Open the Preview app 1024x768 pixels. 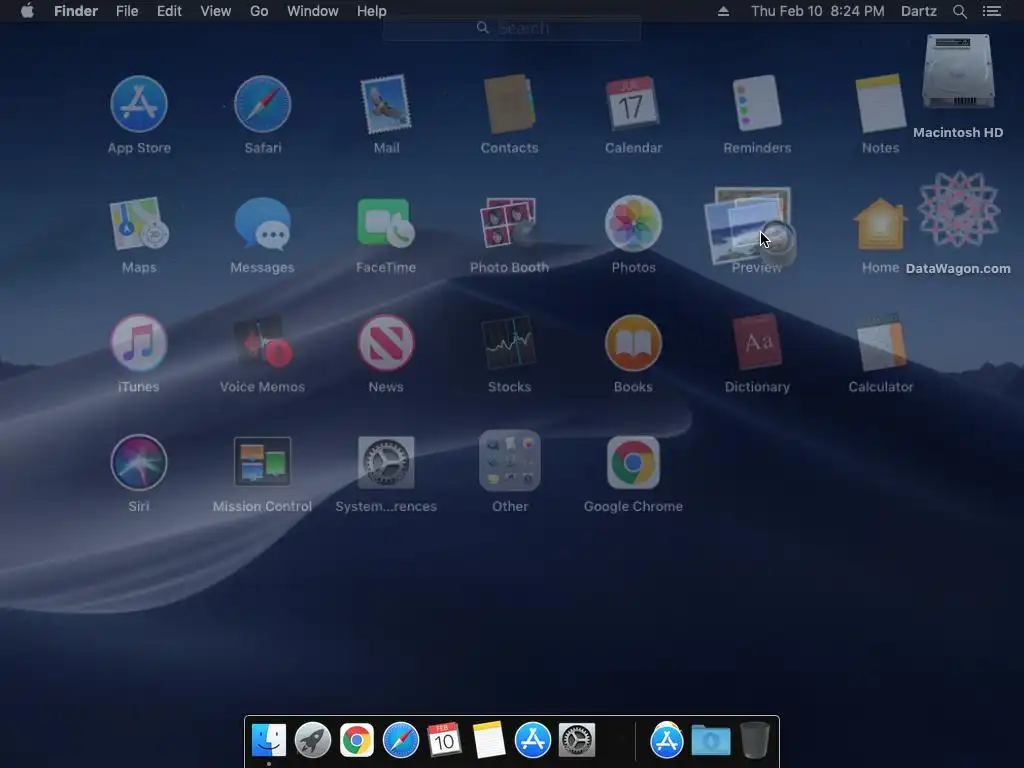tap(751, 227)
